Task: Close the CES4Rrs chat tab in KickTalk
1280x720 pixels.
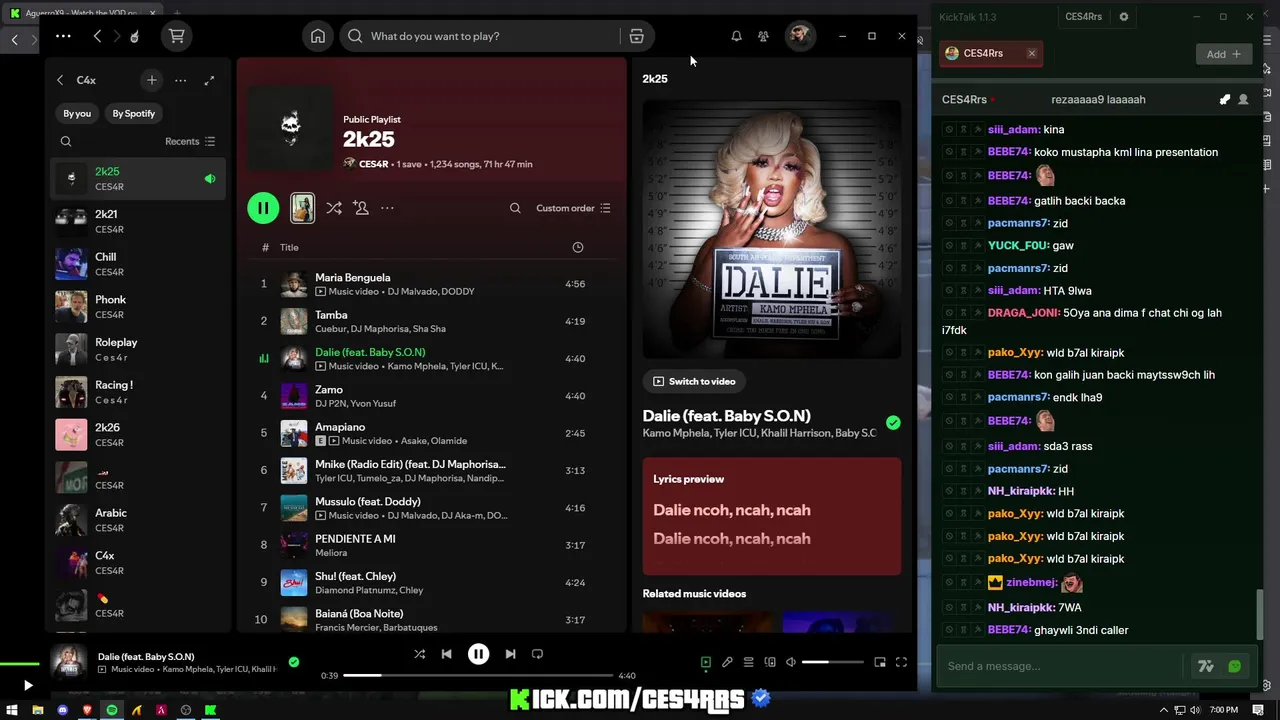Action: tap(1031, 54)
